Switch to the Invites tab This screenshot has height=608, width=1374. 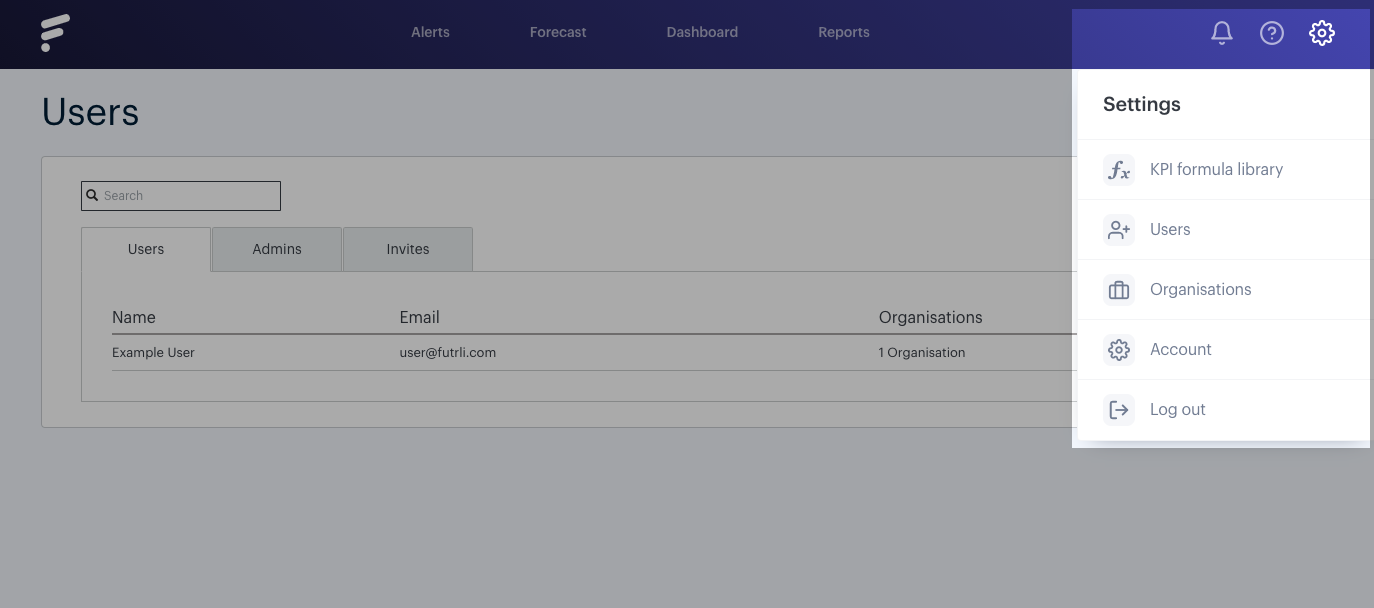(408, 249)
